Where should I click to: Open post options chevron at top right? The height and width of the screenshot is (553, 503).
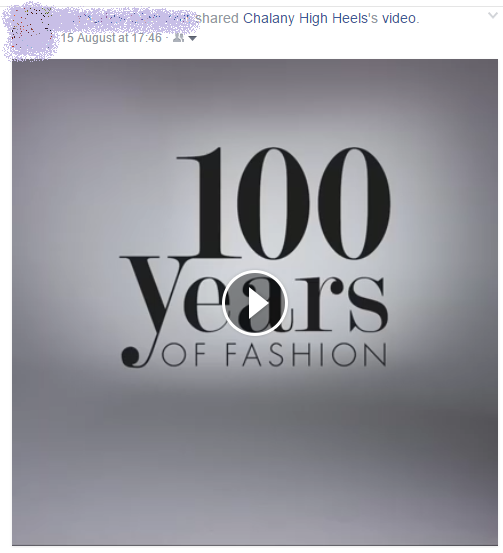pyautogui.click(x=493, y=16)
